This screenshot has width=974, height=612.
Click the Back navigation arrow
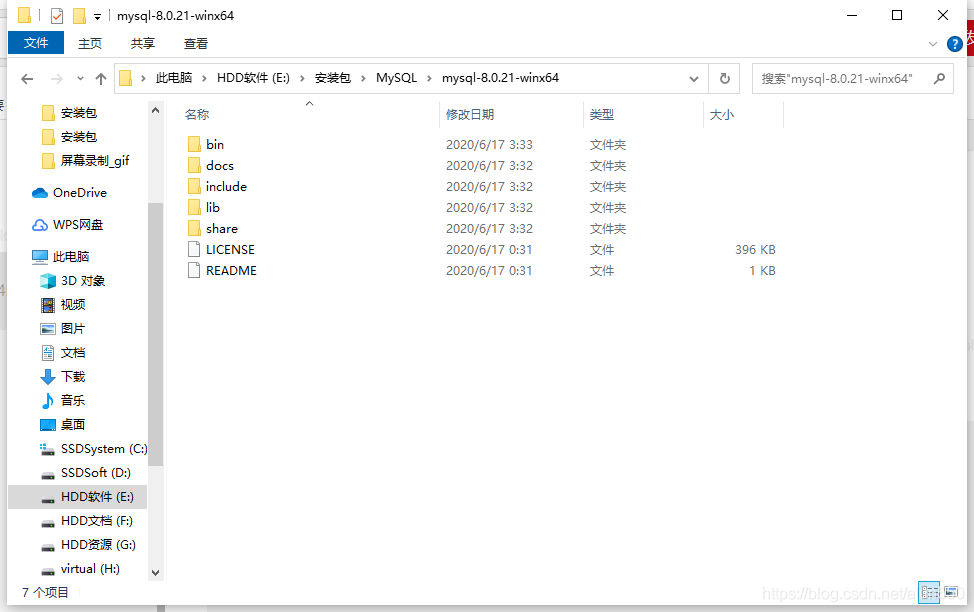pyautogui.click(x=27, y=79)
